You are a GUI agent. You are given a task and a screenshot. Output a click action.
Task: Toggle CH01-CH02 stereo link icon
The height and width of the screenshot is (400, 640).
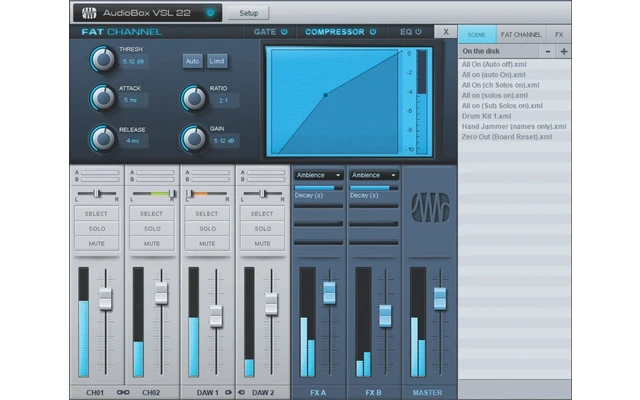click(123, 392)
